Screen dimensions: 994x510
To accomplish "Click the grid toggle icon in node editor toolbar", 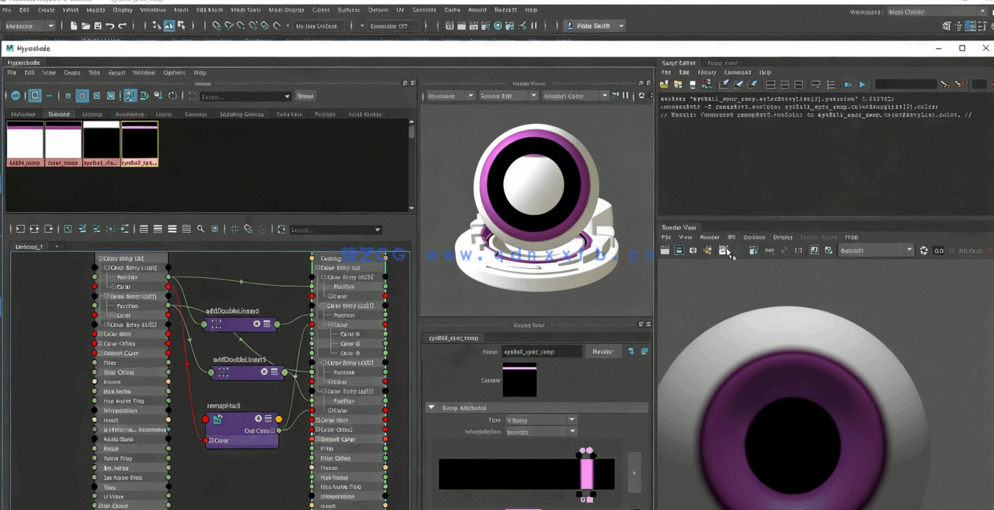I will (234, 229).
